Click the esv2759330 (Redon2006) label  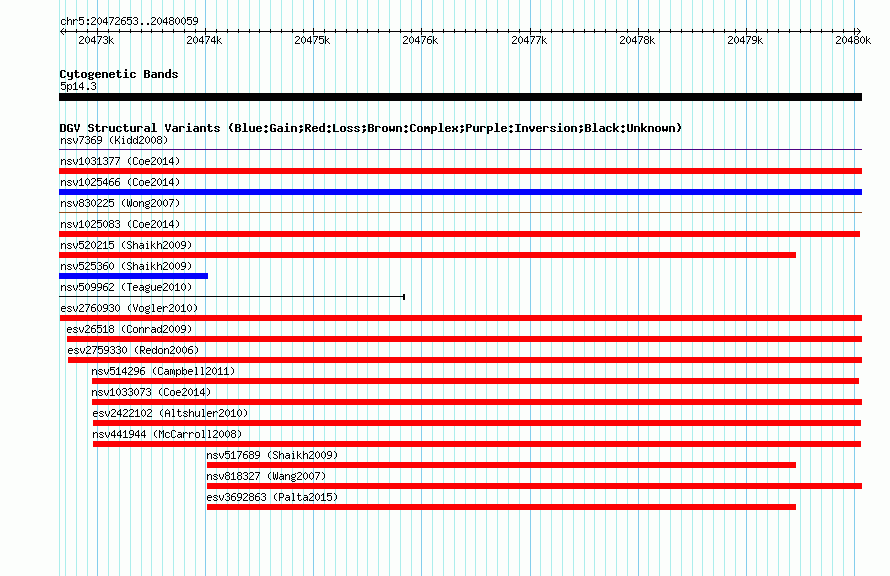pyautogui.click(x=133, y=350)
